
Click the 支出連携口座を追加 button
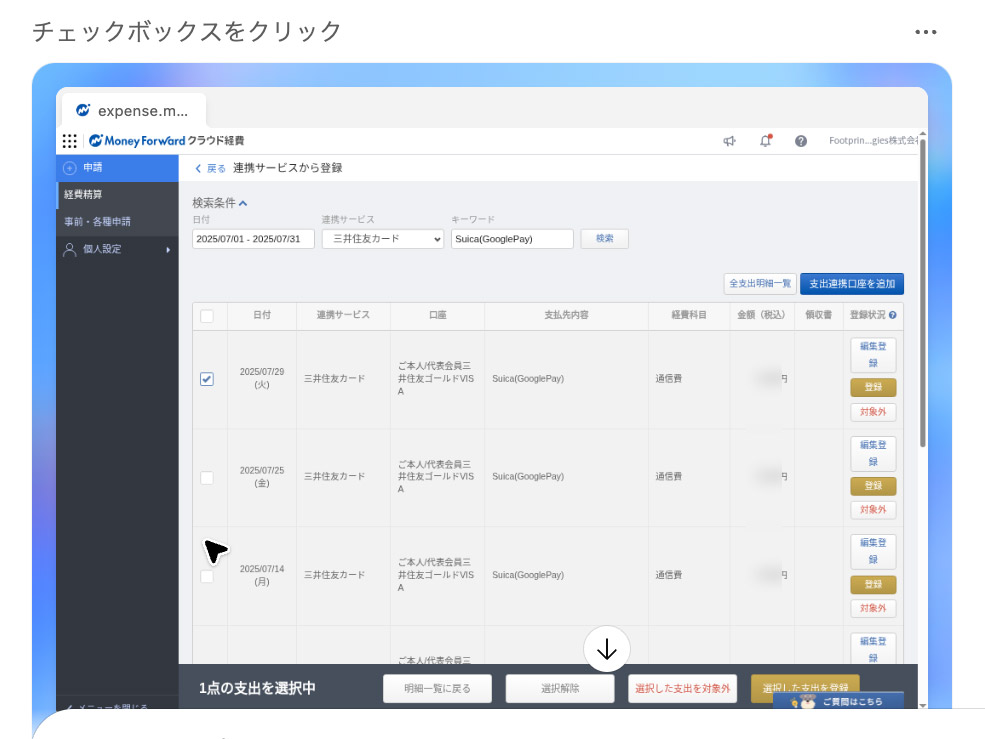pyautogui.click(x=854, y=284)
